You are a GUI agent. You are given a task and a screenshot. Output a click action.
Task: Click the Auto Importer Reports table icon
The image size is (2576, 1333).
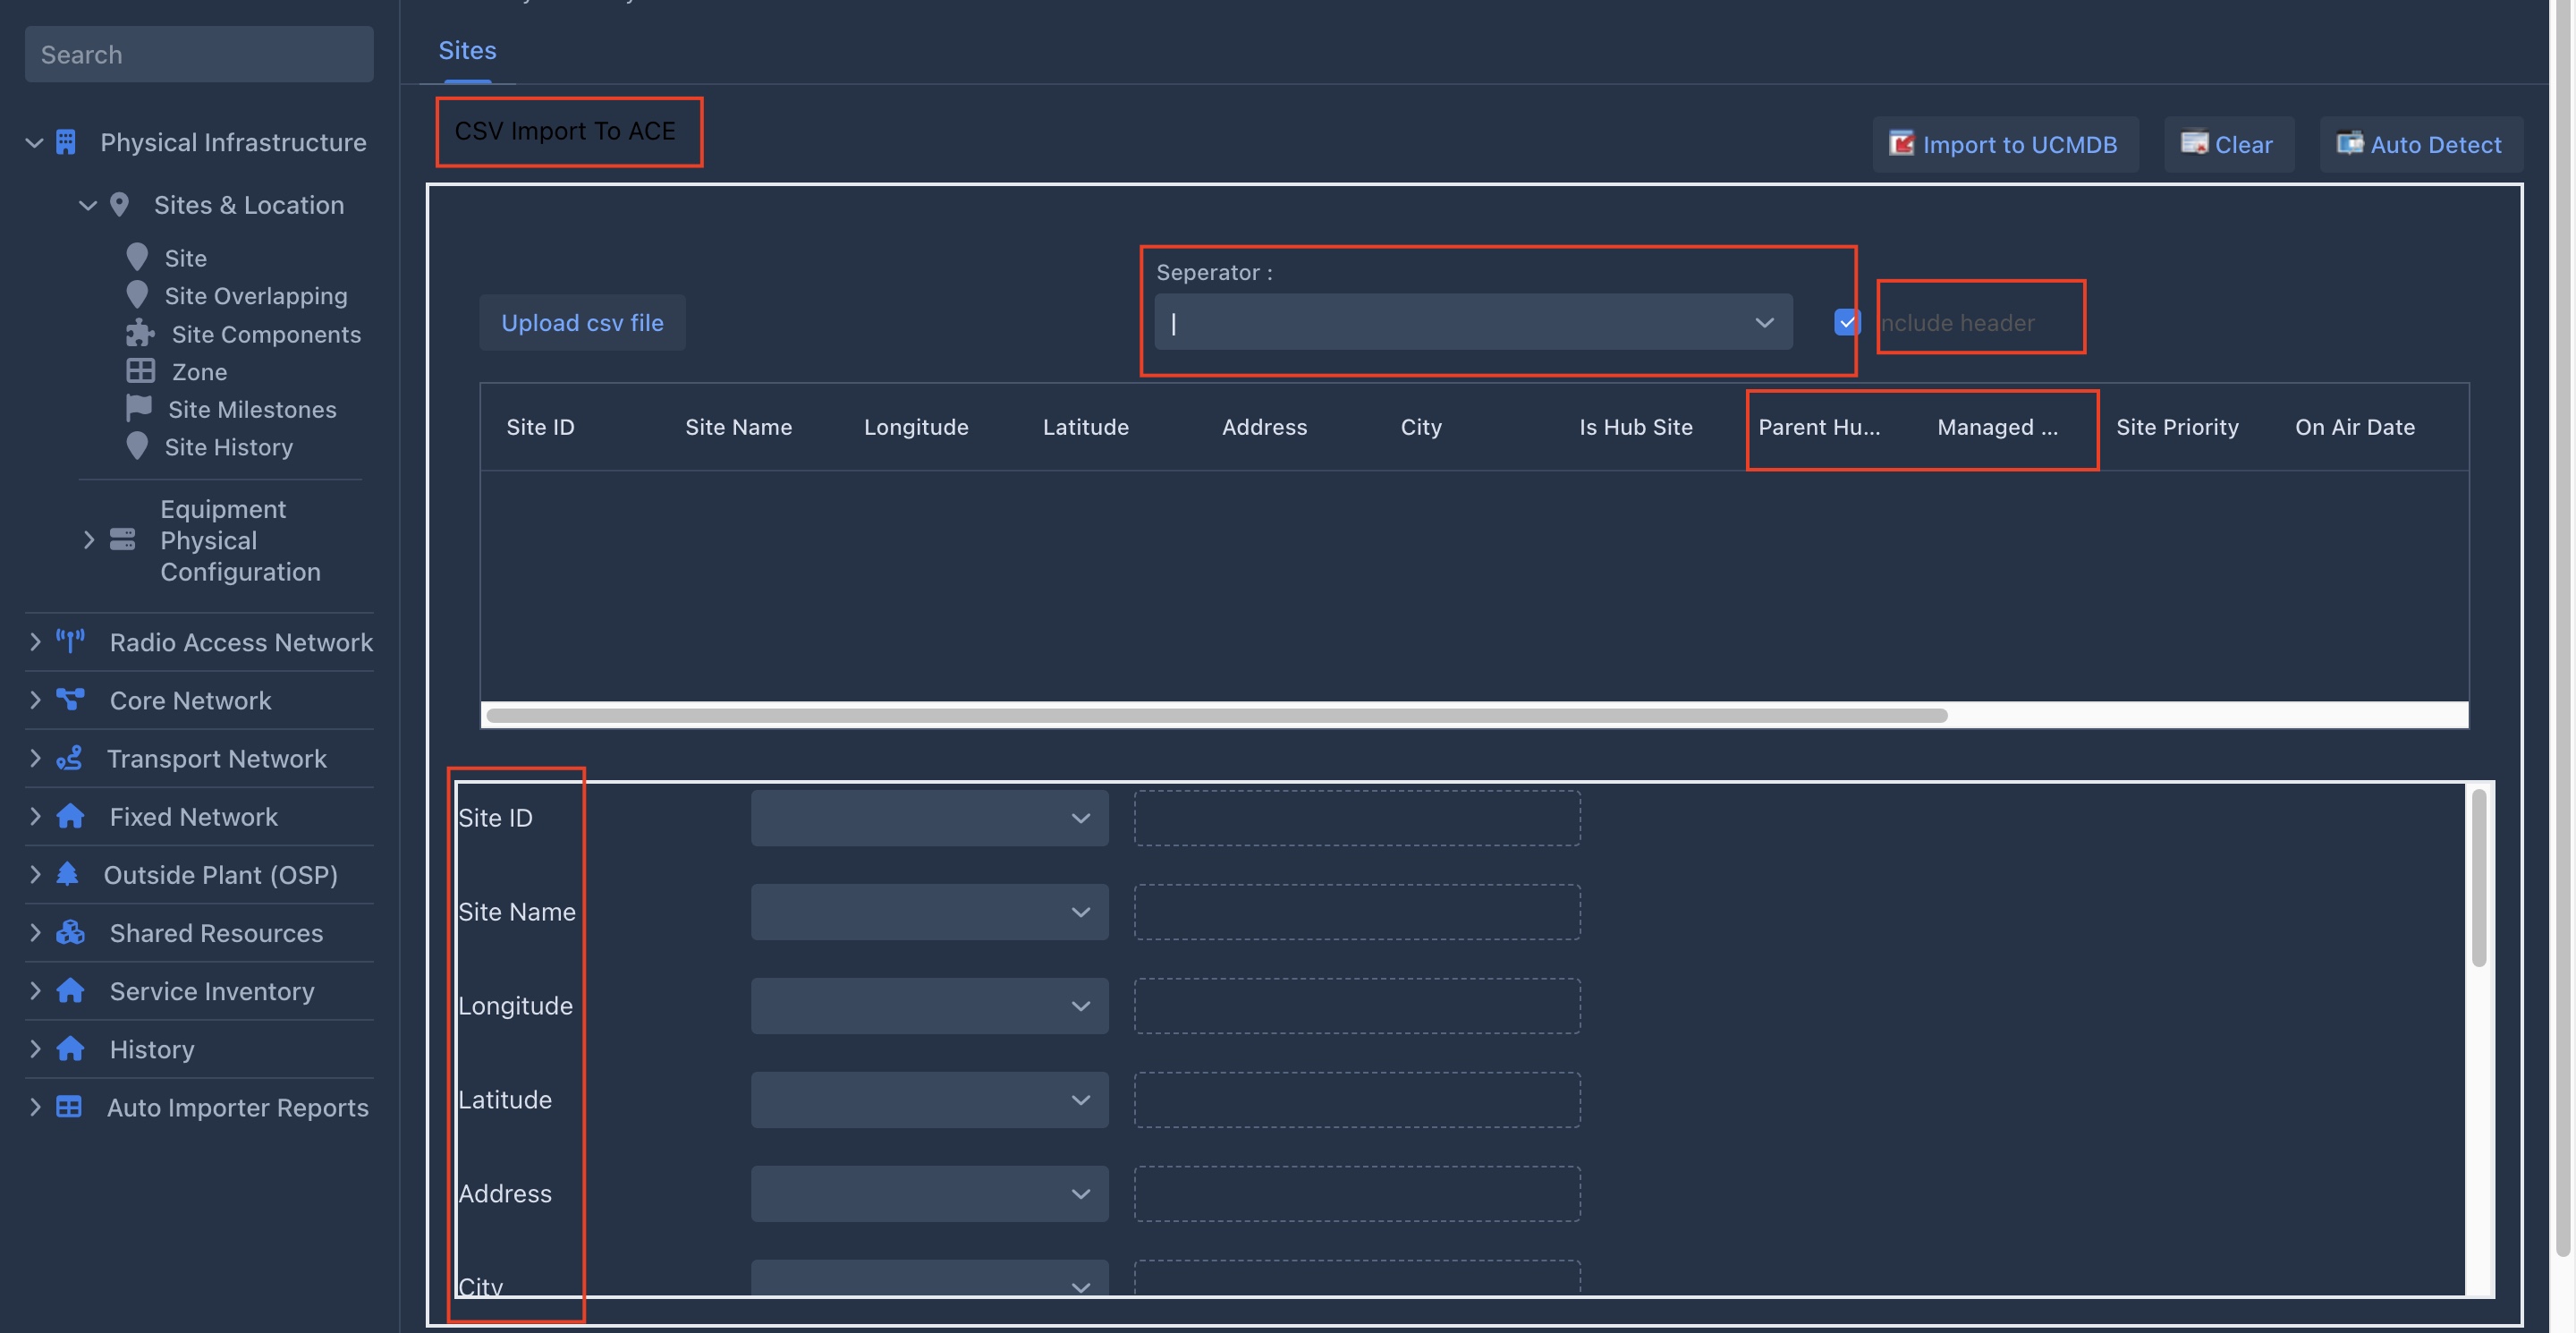(68, 1106)
